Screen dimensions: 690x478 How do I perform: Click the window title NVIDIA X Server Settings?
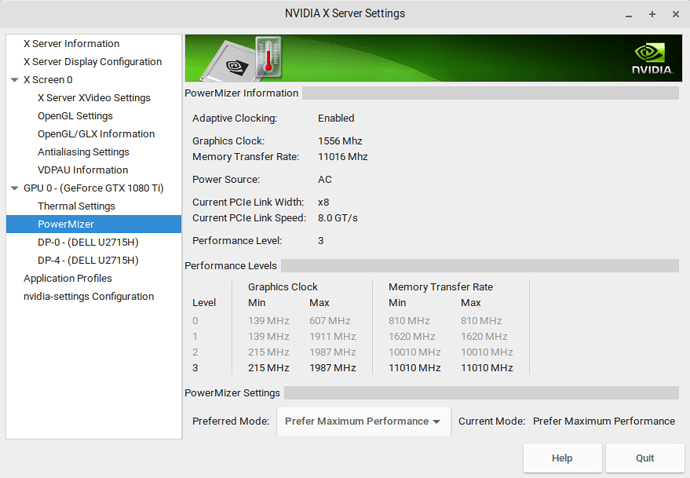point(345,14)
